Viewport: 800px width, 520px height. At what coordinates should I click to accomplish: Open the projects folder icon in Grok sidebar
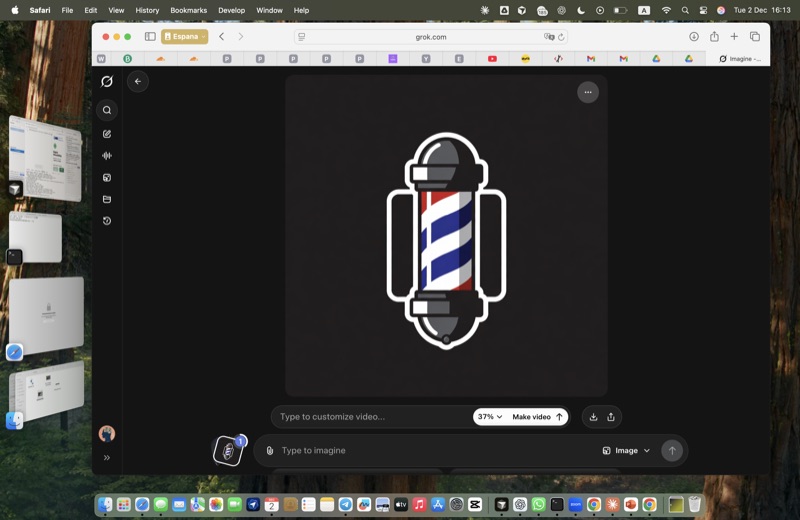pyautogui.click(x=107, y=200)
